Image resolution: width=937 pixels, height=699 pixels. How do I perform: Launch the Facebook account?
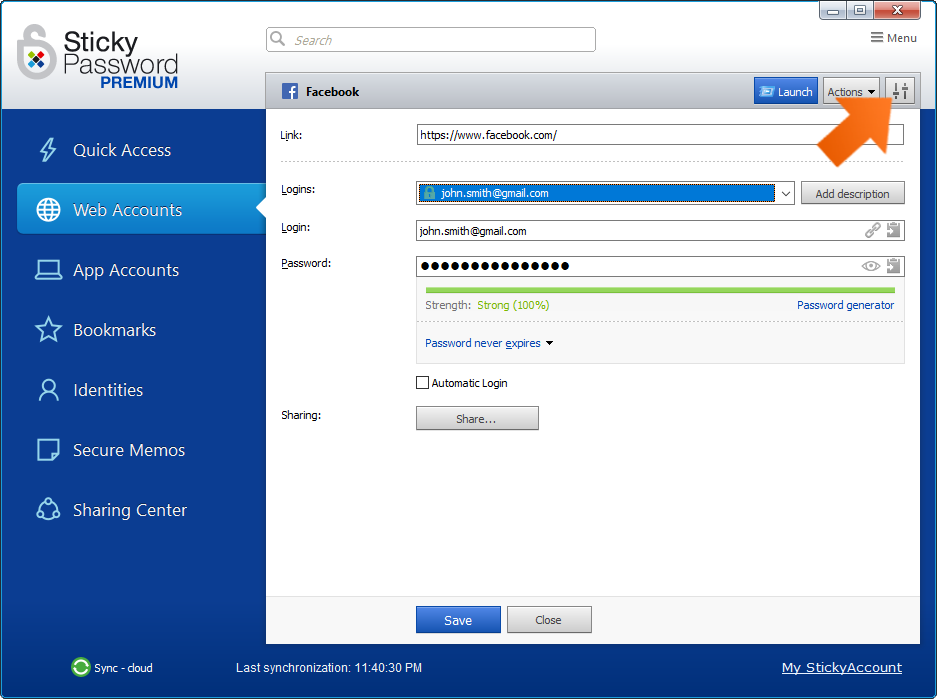pyautogui.click(x=786, y=91)
